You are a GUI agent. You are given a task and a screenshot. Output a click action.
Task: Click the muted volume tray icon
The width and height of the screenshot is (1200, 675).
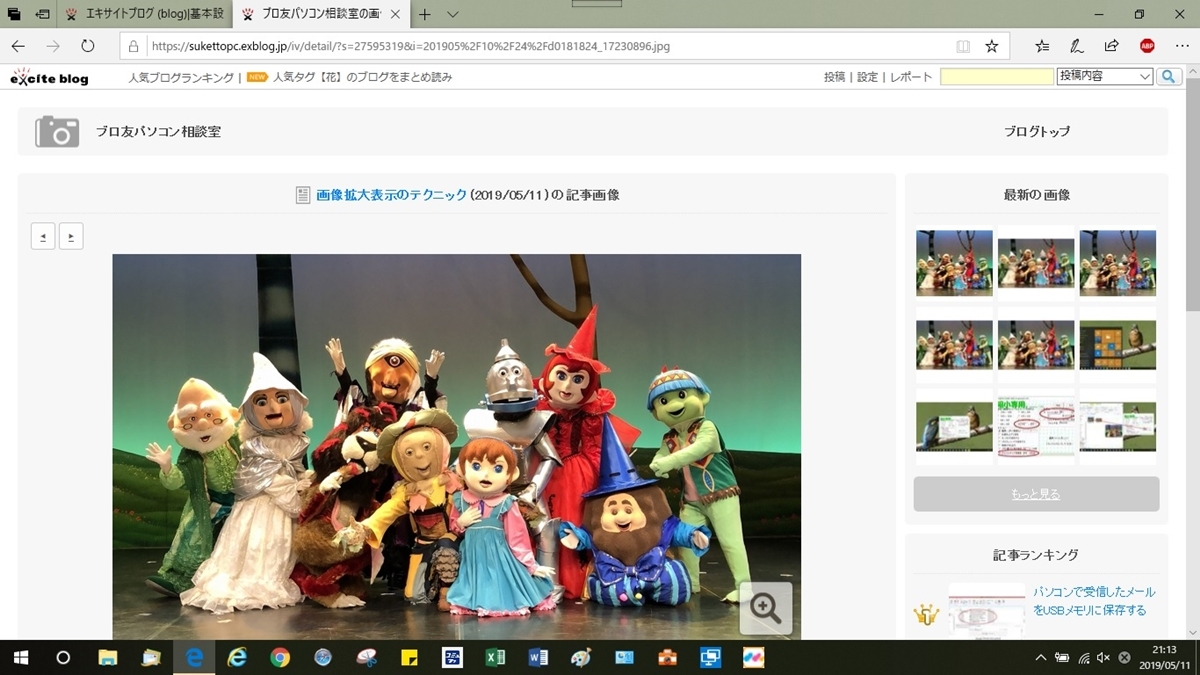(x=1103, y=658)
